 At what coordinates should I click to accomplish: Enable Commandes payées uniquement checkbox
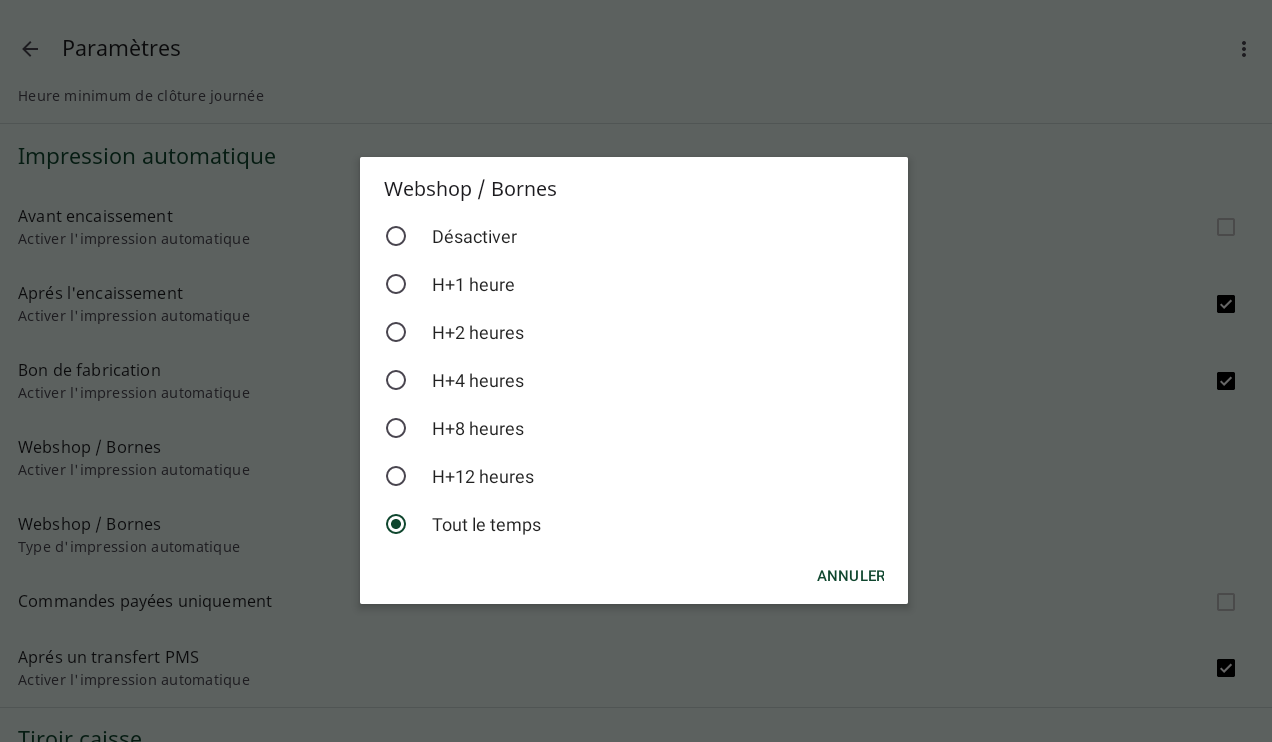(x=1226, y=602)
